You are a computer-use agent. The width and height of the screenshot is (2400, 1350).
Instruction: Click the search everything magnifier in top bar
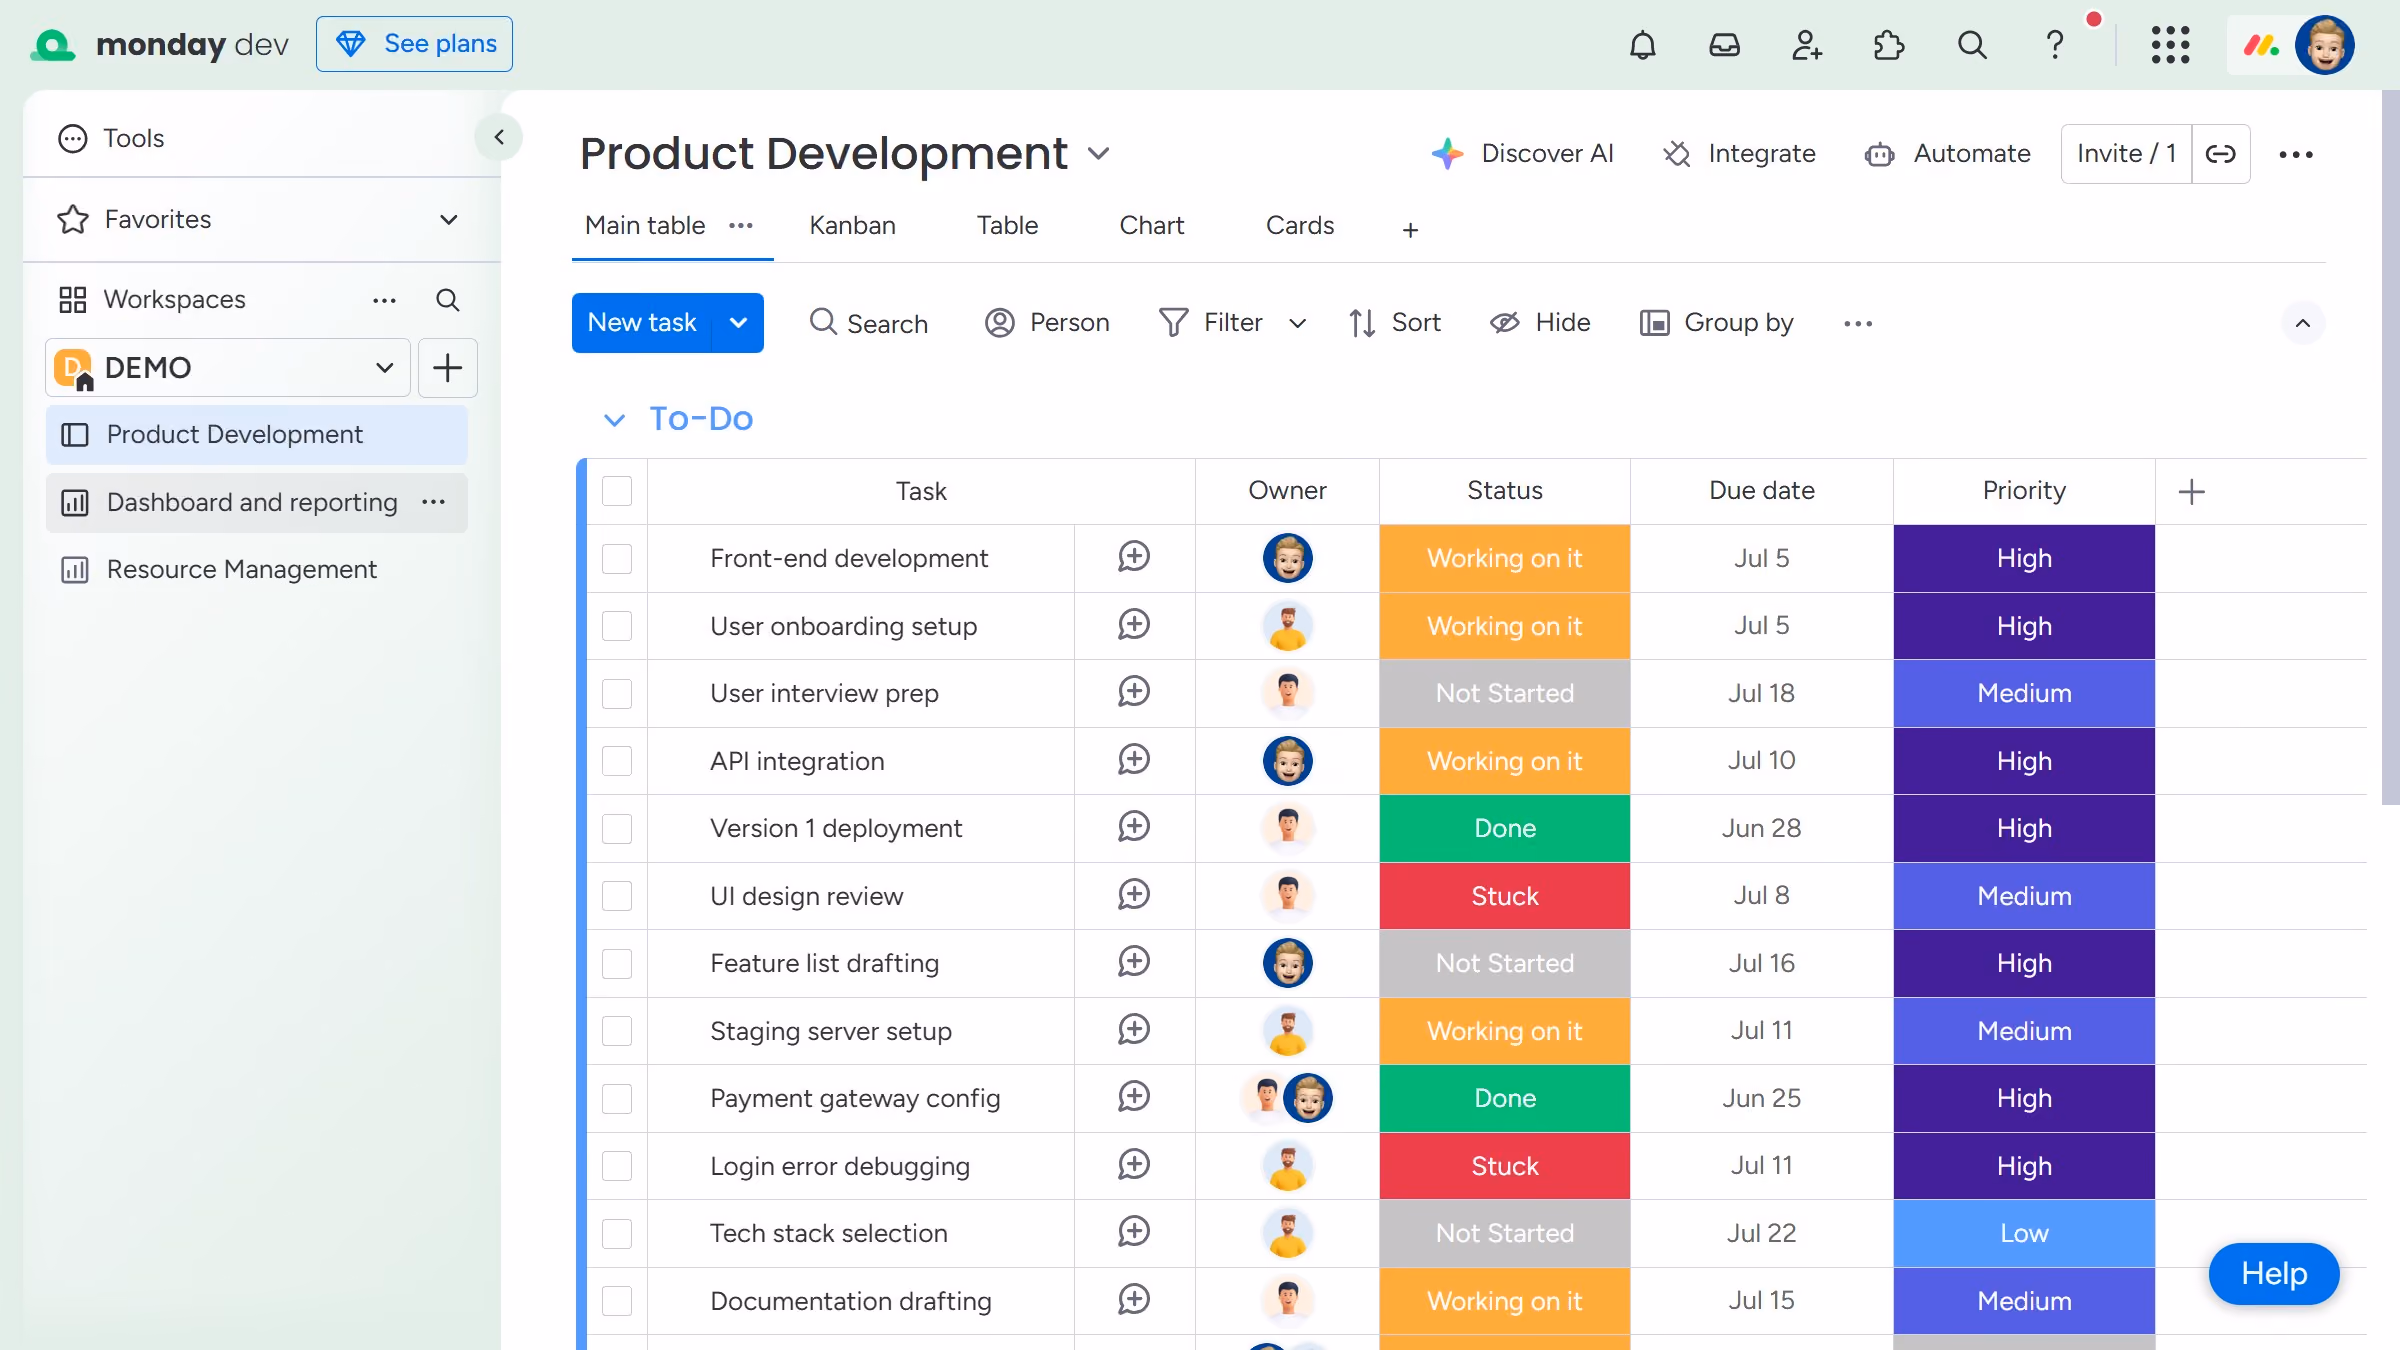(1971, 45)
